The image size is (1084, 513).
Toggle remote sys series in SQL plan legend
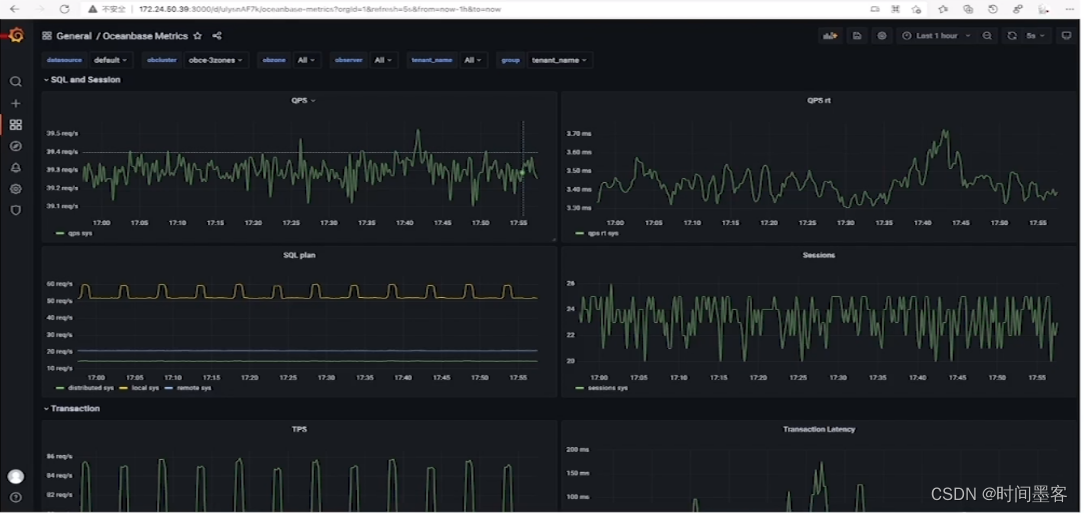pyautogui.click(x=194, y=388)
